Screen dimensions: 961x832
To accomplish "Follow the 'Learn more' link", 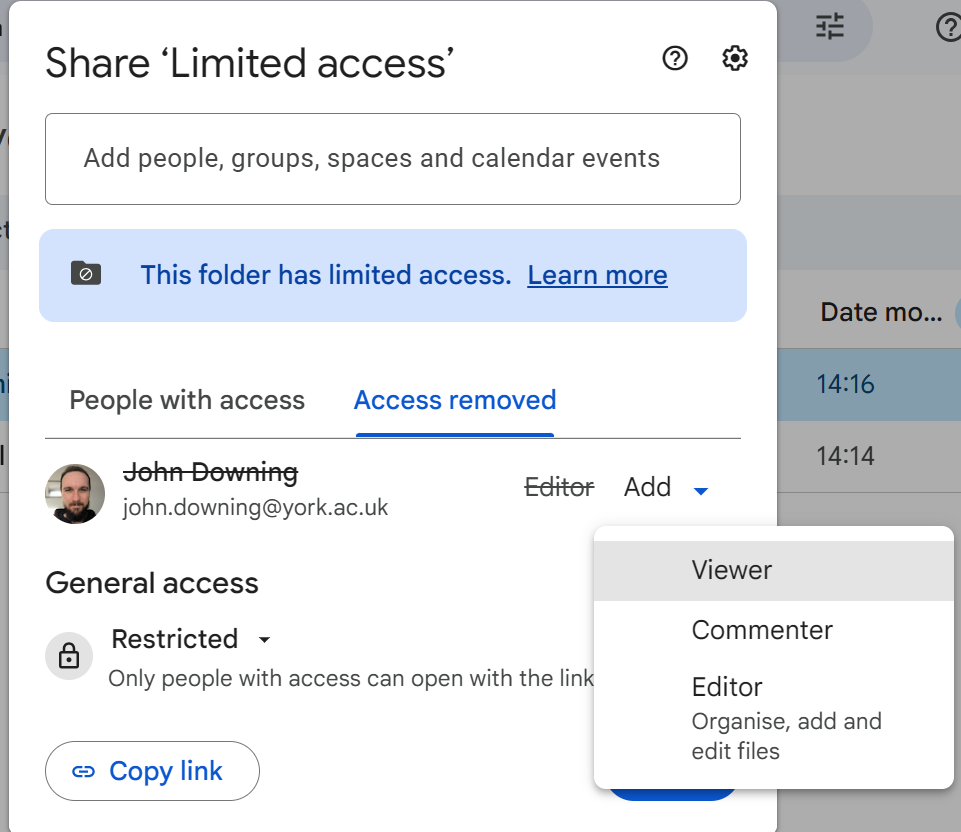I will [597, 275].
